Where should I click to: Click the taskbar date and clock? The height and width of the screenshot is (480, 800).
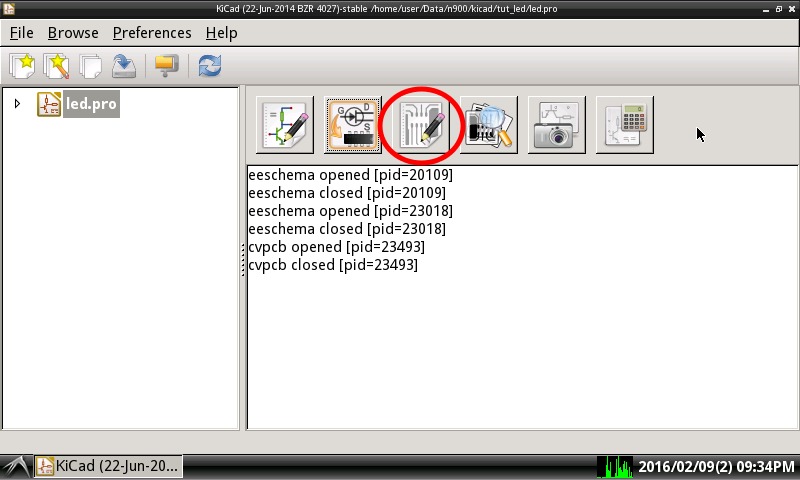(x=716, y=467)
